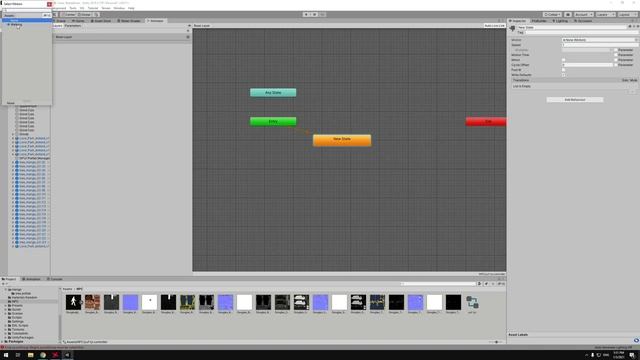Adjust the Project icon size slider
The height and width of the screenshot is (360, 640).
(x=496, y=342)
